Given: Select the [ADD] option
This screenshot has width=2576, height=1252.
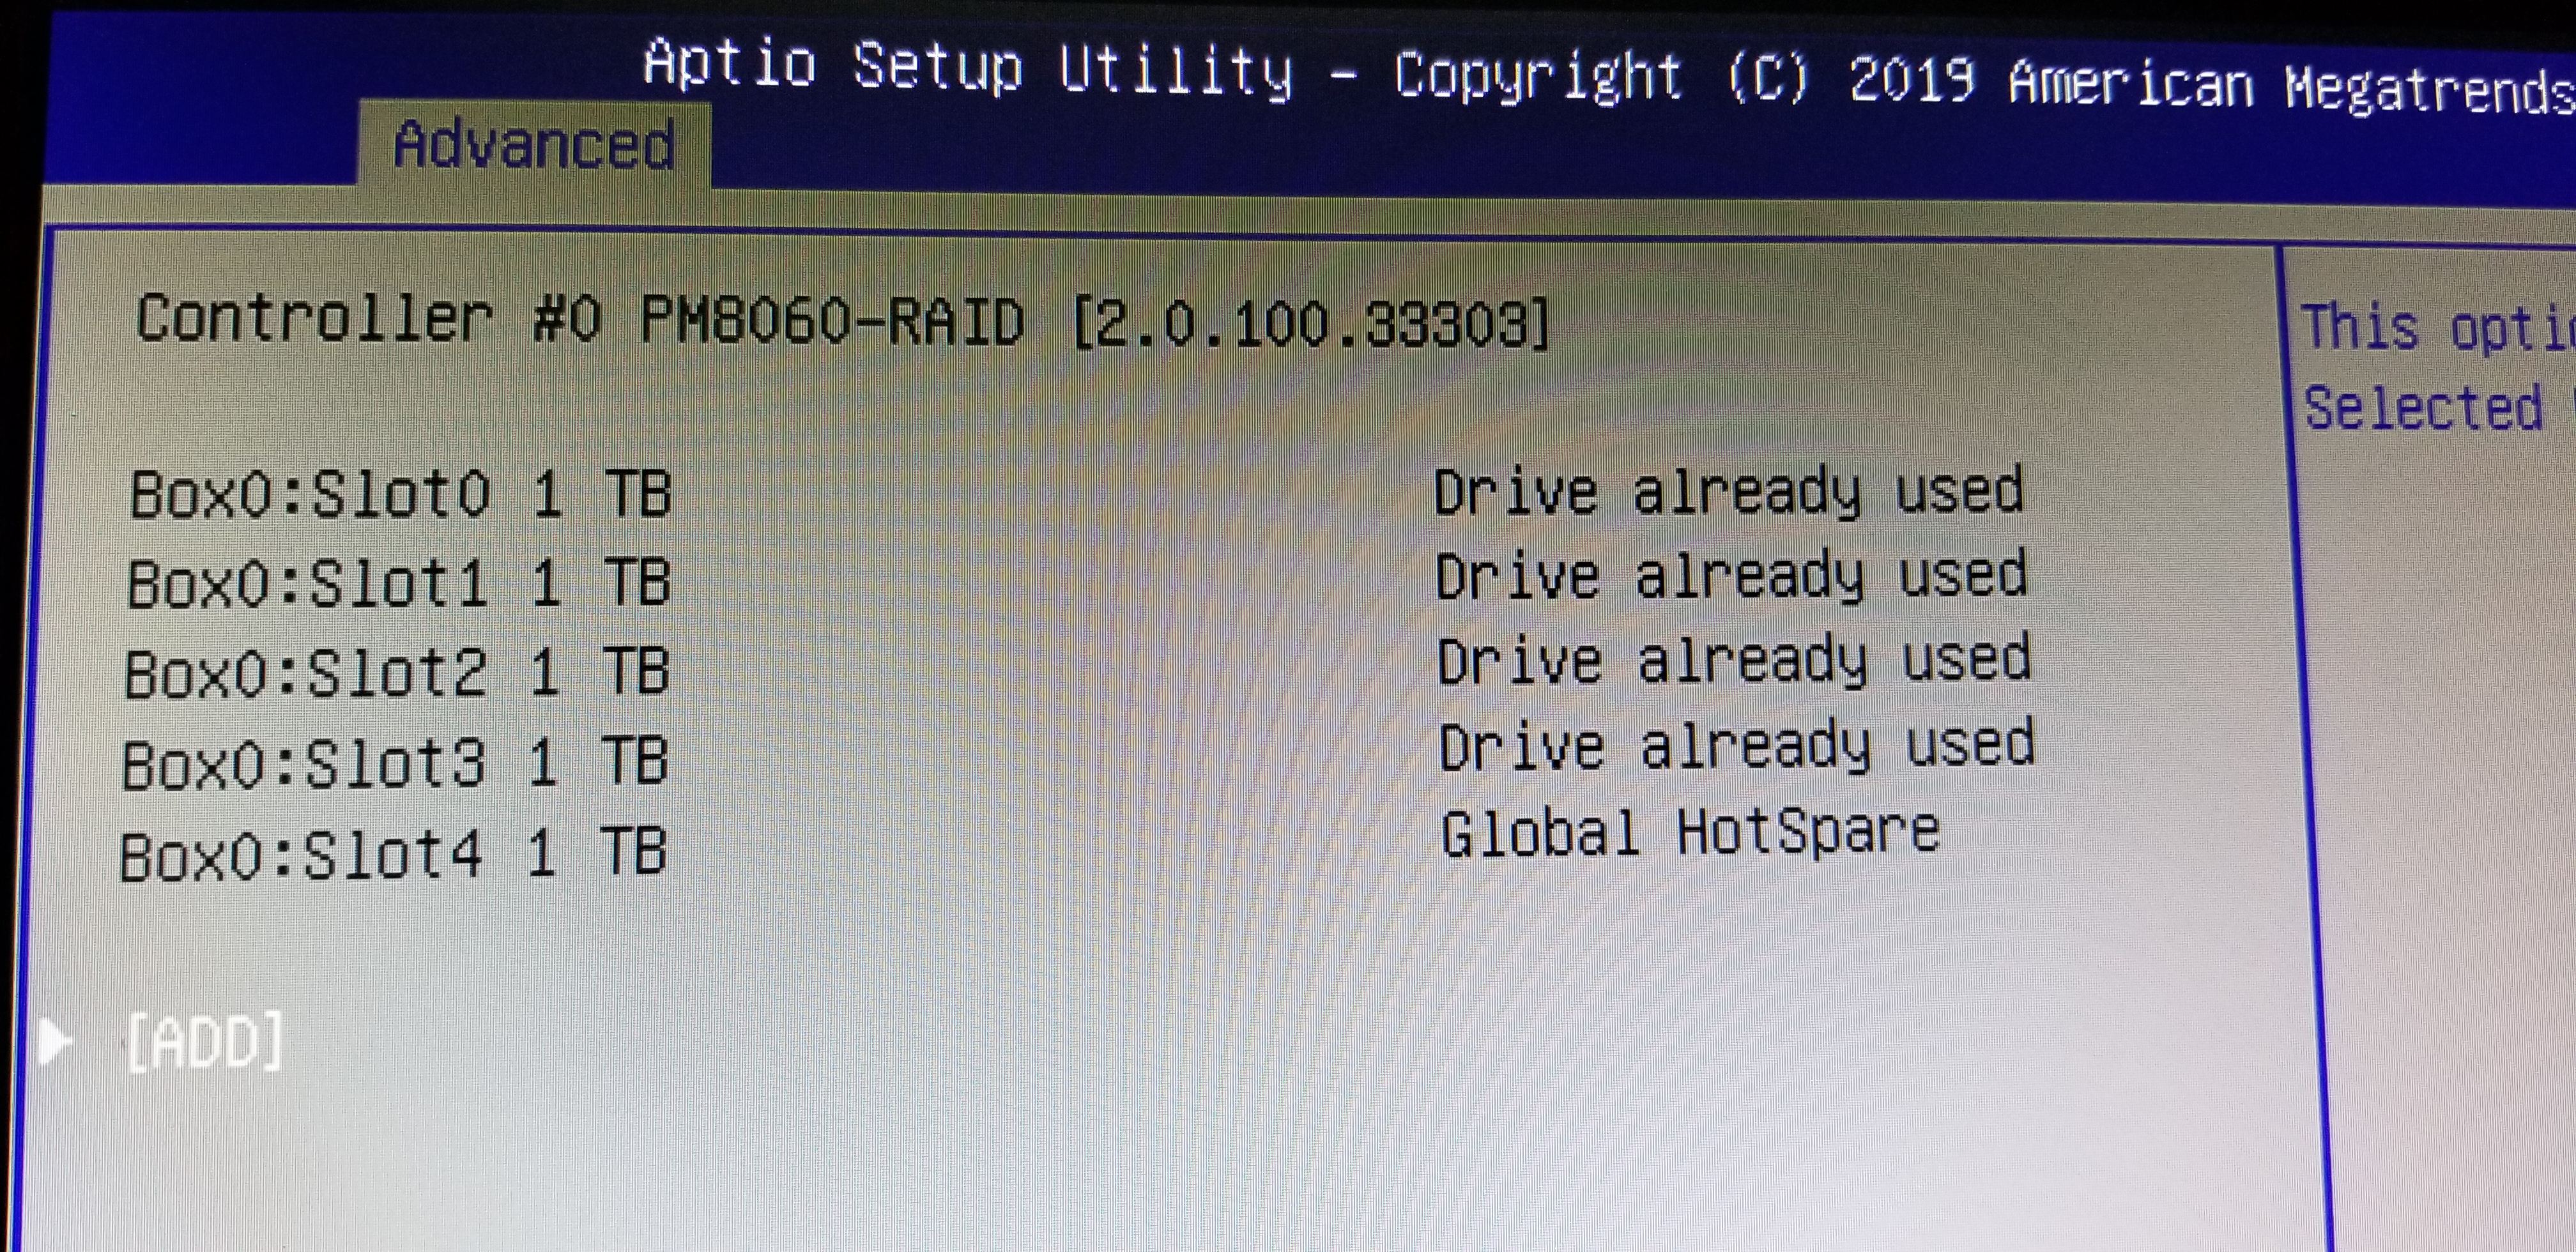Looking at the screenshot, I should coord(204,1042).
